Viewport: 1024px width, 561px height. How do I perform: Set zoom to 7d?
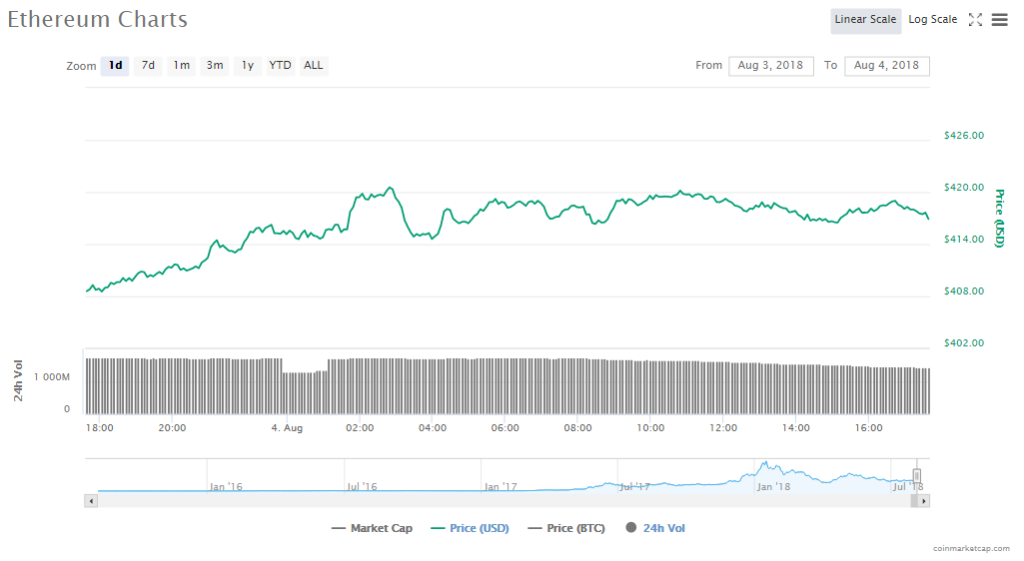point(148,66)
